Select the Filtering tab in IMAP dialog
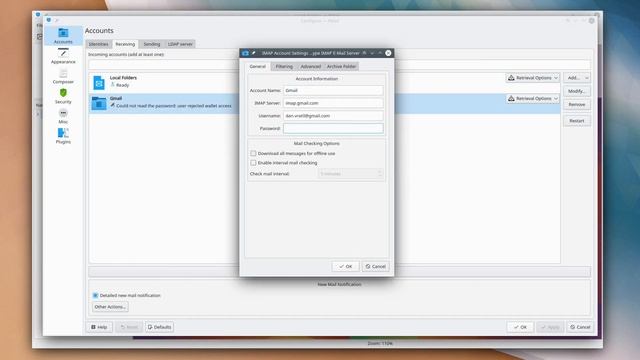Image resolution: width=640 pixels, height=360 pixels. (x=284, y=67)
